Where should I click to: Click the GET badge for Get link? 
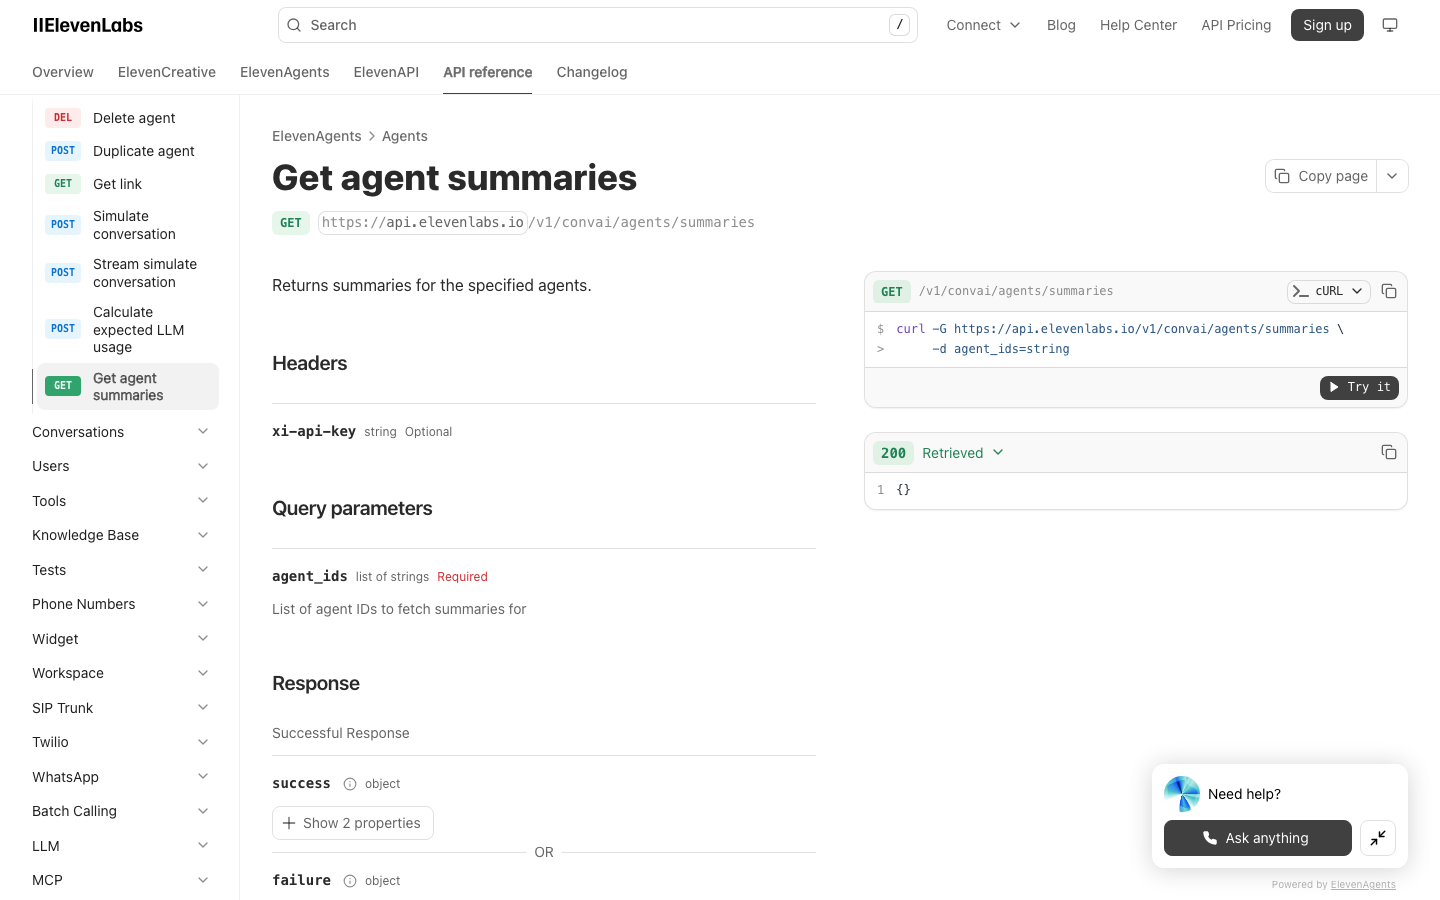coord(63,184)
